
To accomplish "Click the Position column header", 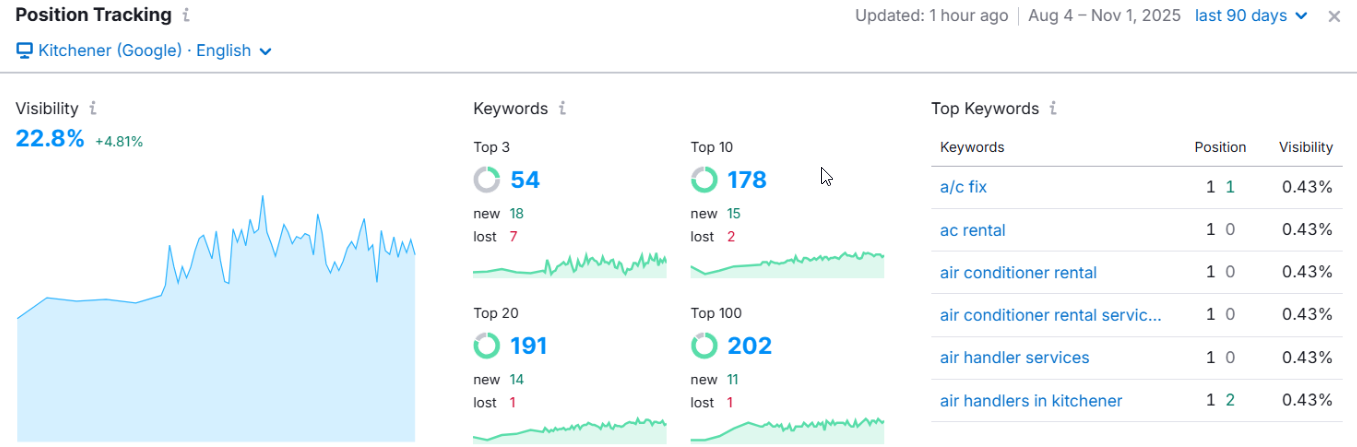I will pyautogui.click(x=1220, y=147).
